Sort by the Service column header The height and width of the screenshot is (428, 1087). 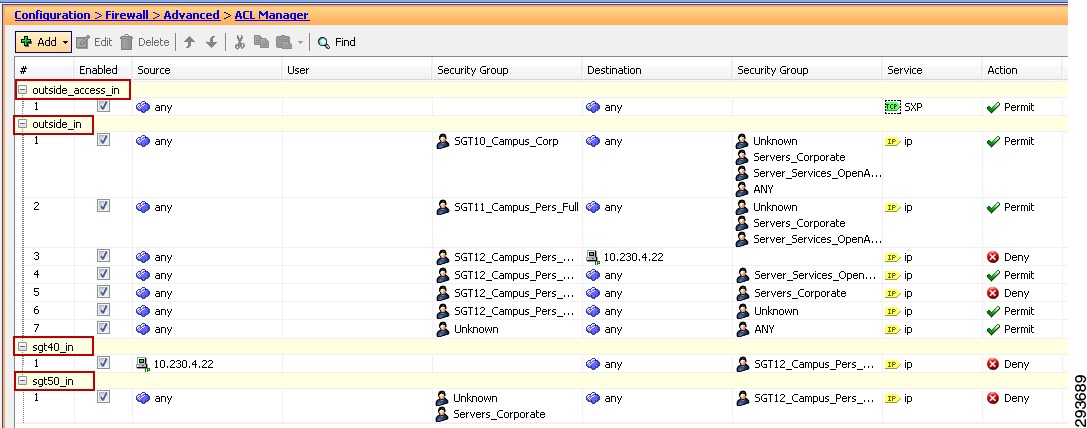[x=932, y=70]
